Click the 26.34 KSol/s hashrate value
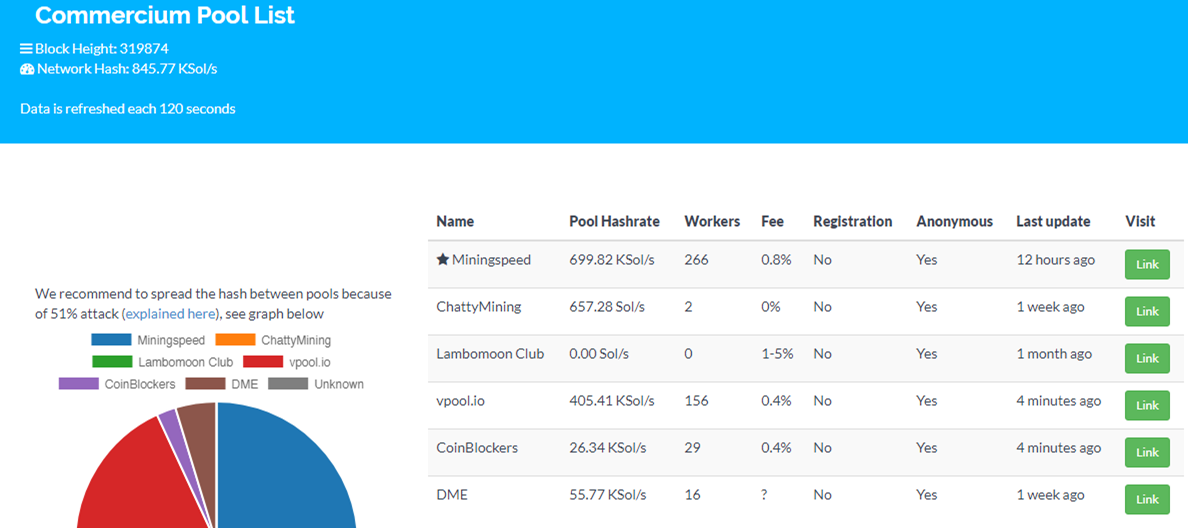The width and height of the screenshot is (1189, 528). coord(608,448)
